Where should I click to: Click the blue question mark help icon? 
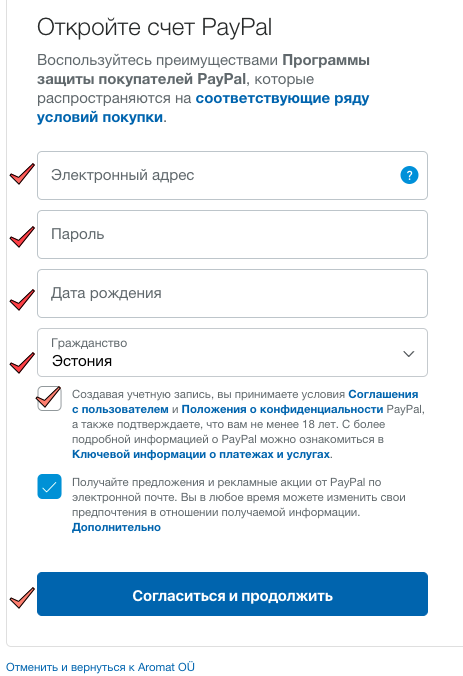tap(409, 175)
